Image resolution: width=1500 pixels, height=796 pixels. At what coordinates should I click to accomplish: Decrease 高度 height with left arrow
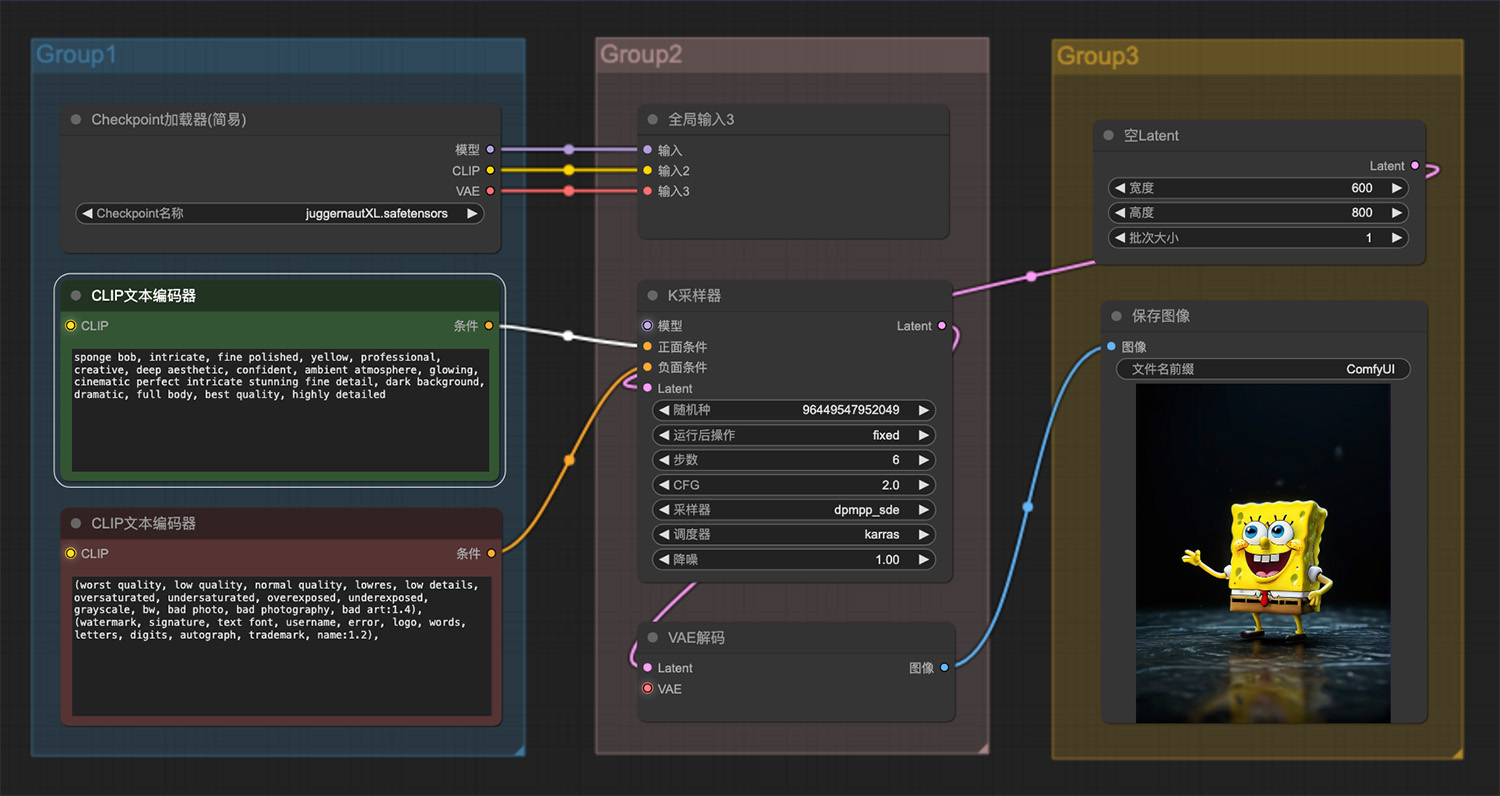click(x=1120, y=213)
